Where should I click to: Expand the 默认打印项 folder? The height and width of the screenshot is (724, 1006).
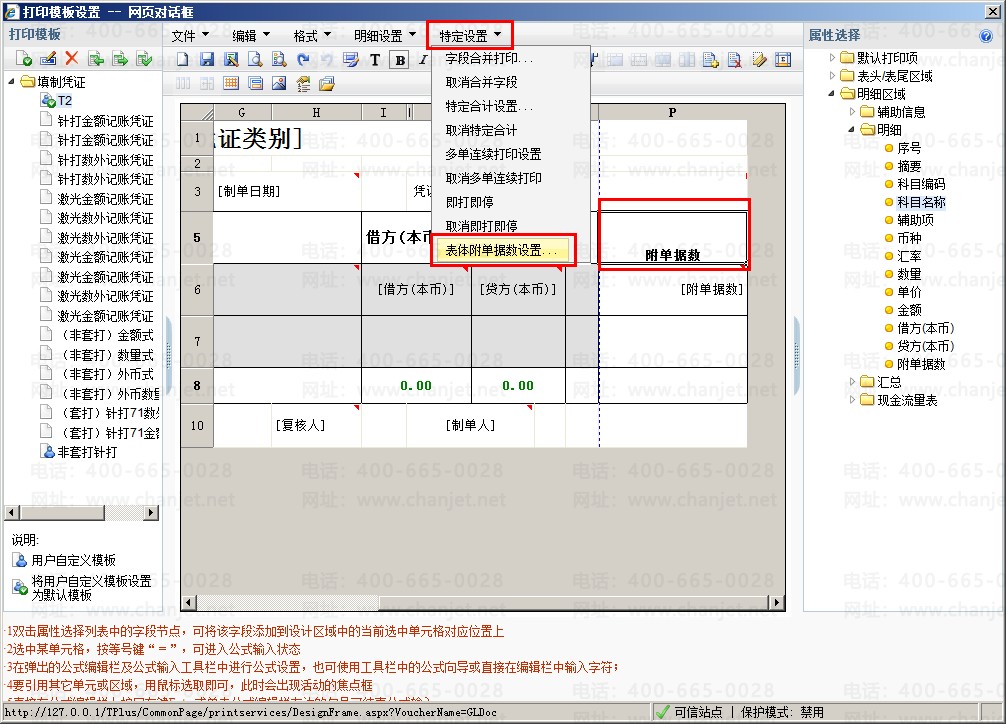tap(834, 58)
